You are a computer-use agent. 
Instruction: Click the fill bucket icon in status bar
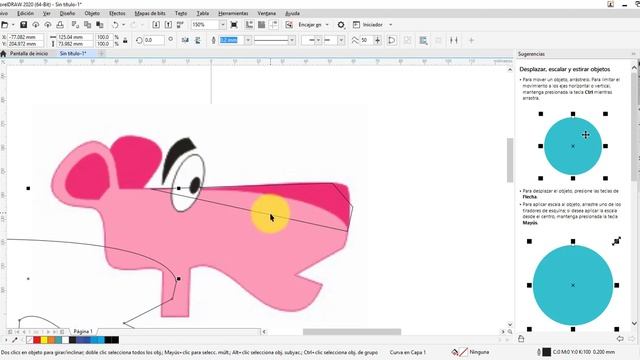coord(455,352)
